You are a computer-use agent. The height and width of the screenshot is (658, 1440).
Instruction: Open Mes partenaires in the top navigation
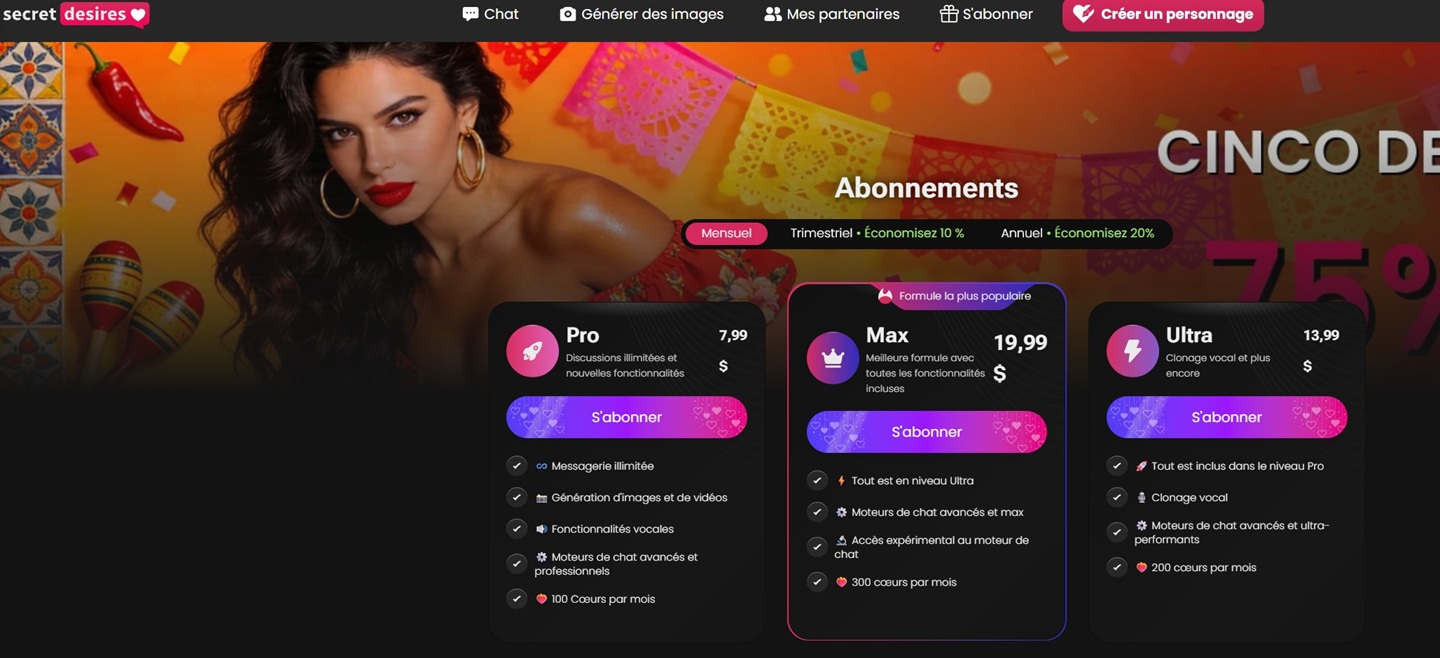click(832, 14)
